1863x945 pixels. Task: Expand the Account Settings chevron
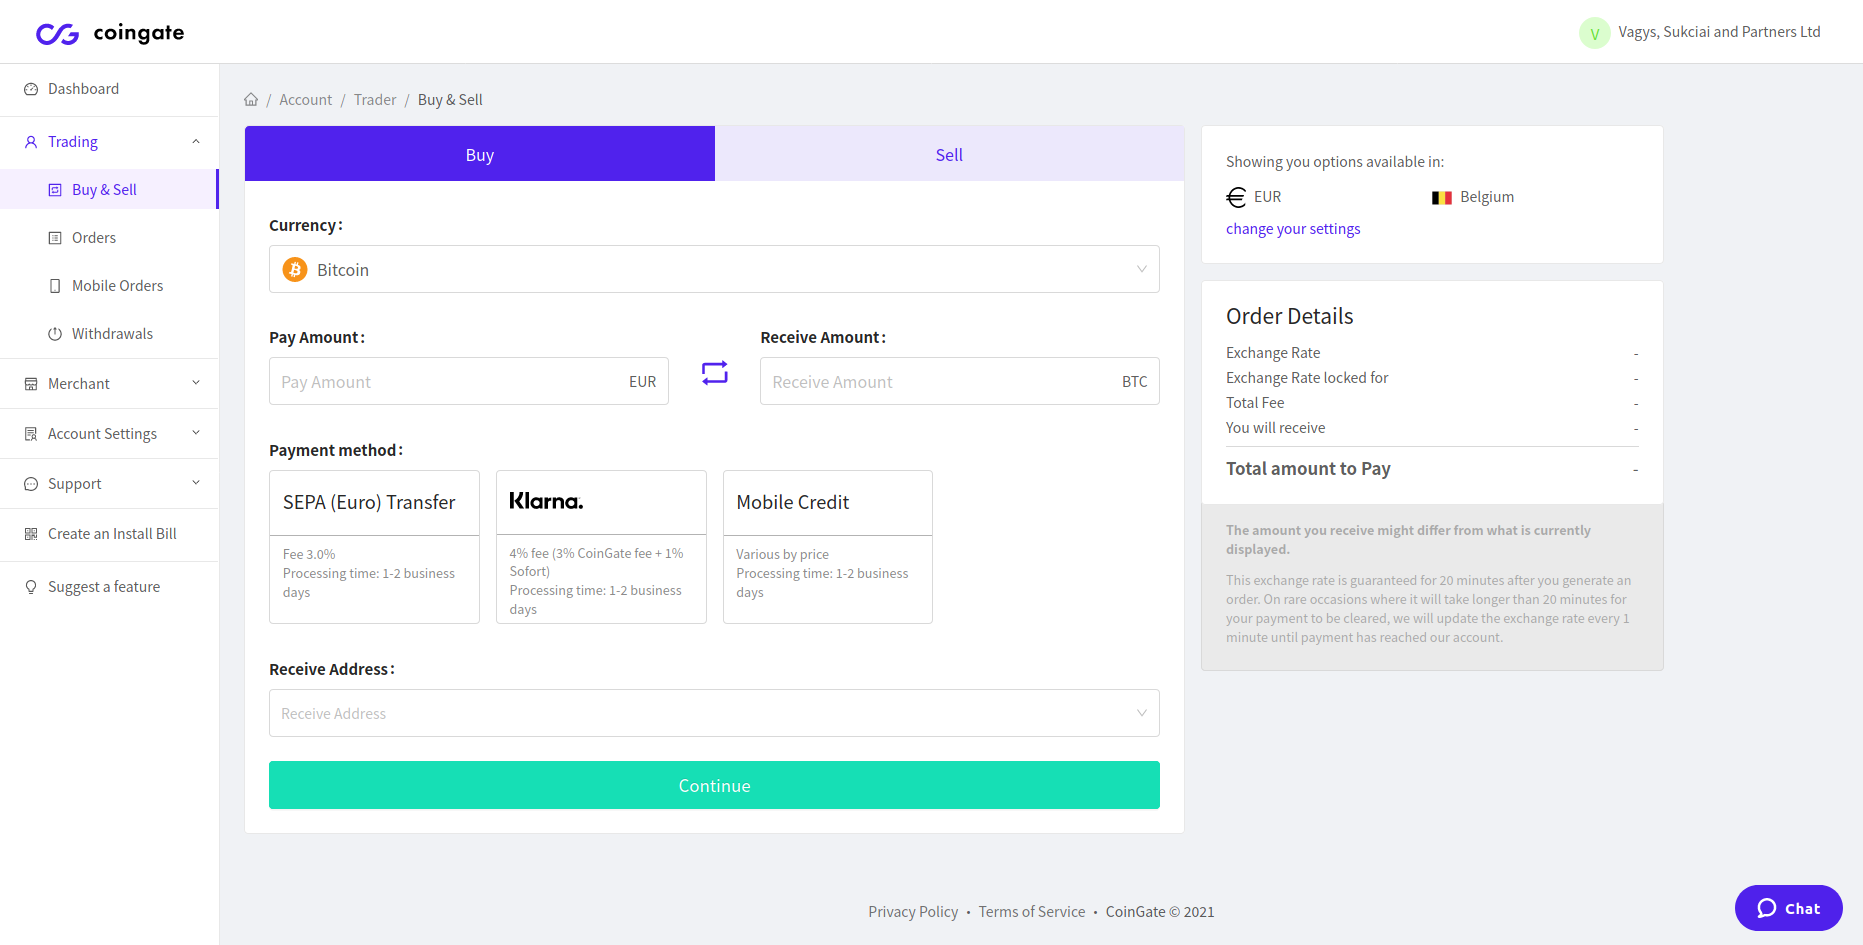click(x=196, y=433)
